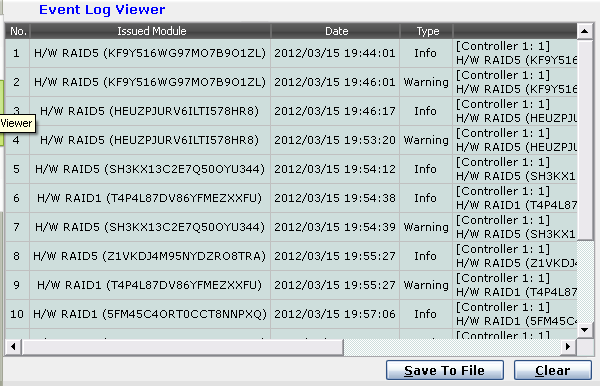Click SH3KX13C2E7Q50OYU344 module in row 7

pyautogui.click(x=150, y=227)
